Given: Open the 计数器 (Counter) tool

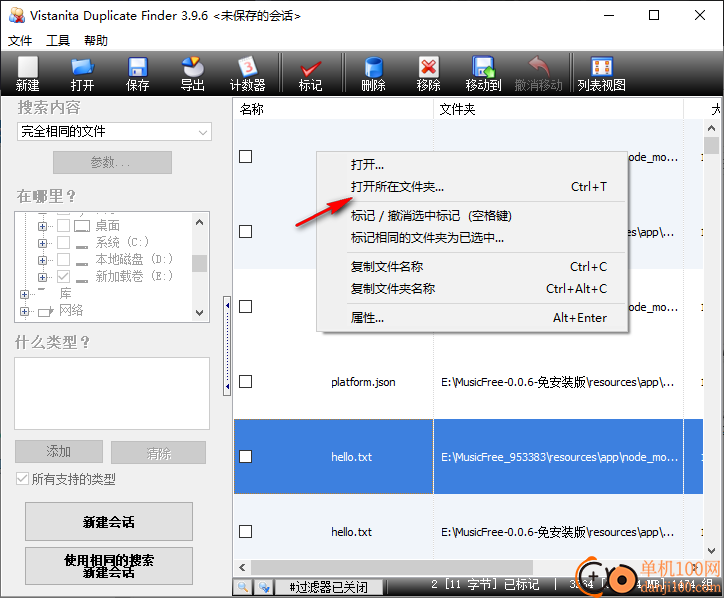Looking at the screenshot, I should 247,74.
